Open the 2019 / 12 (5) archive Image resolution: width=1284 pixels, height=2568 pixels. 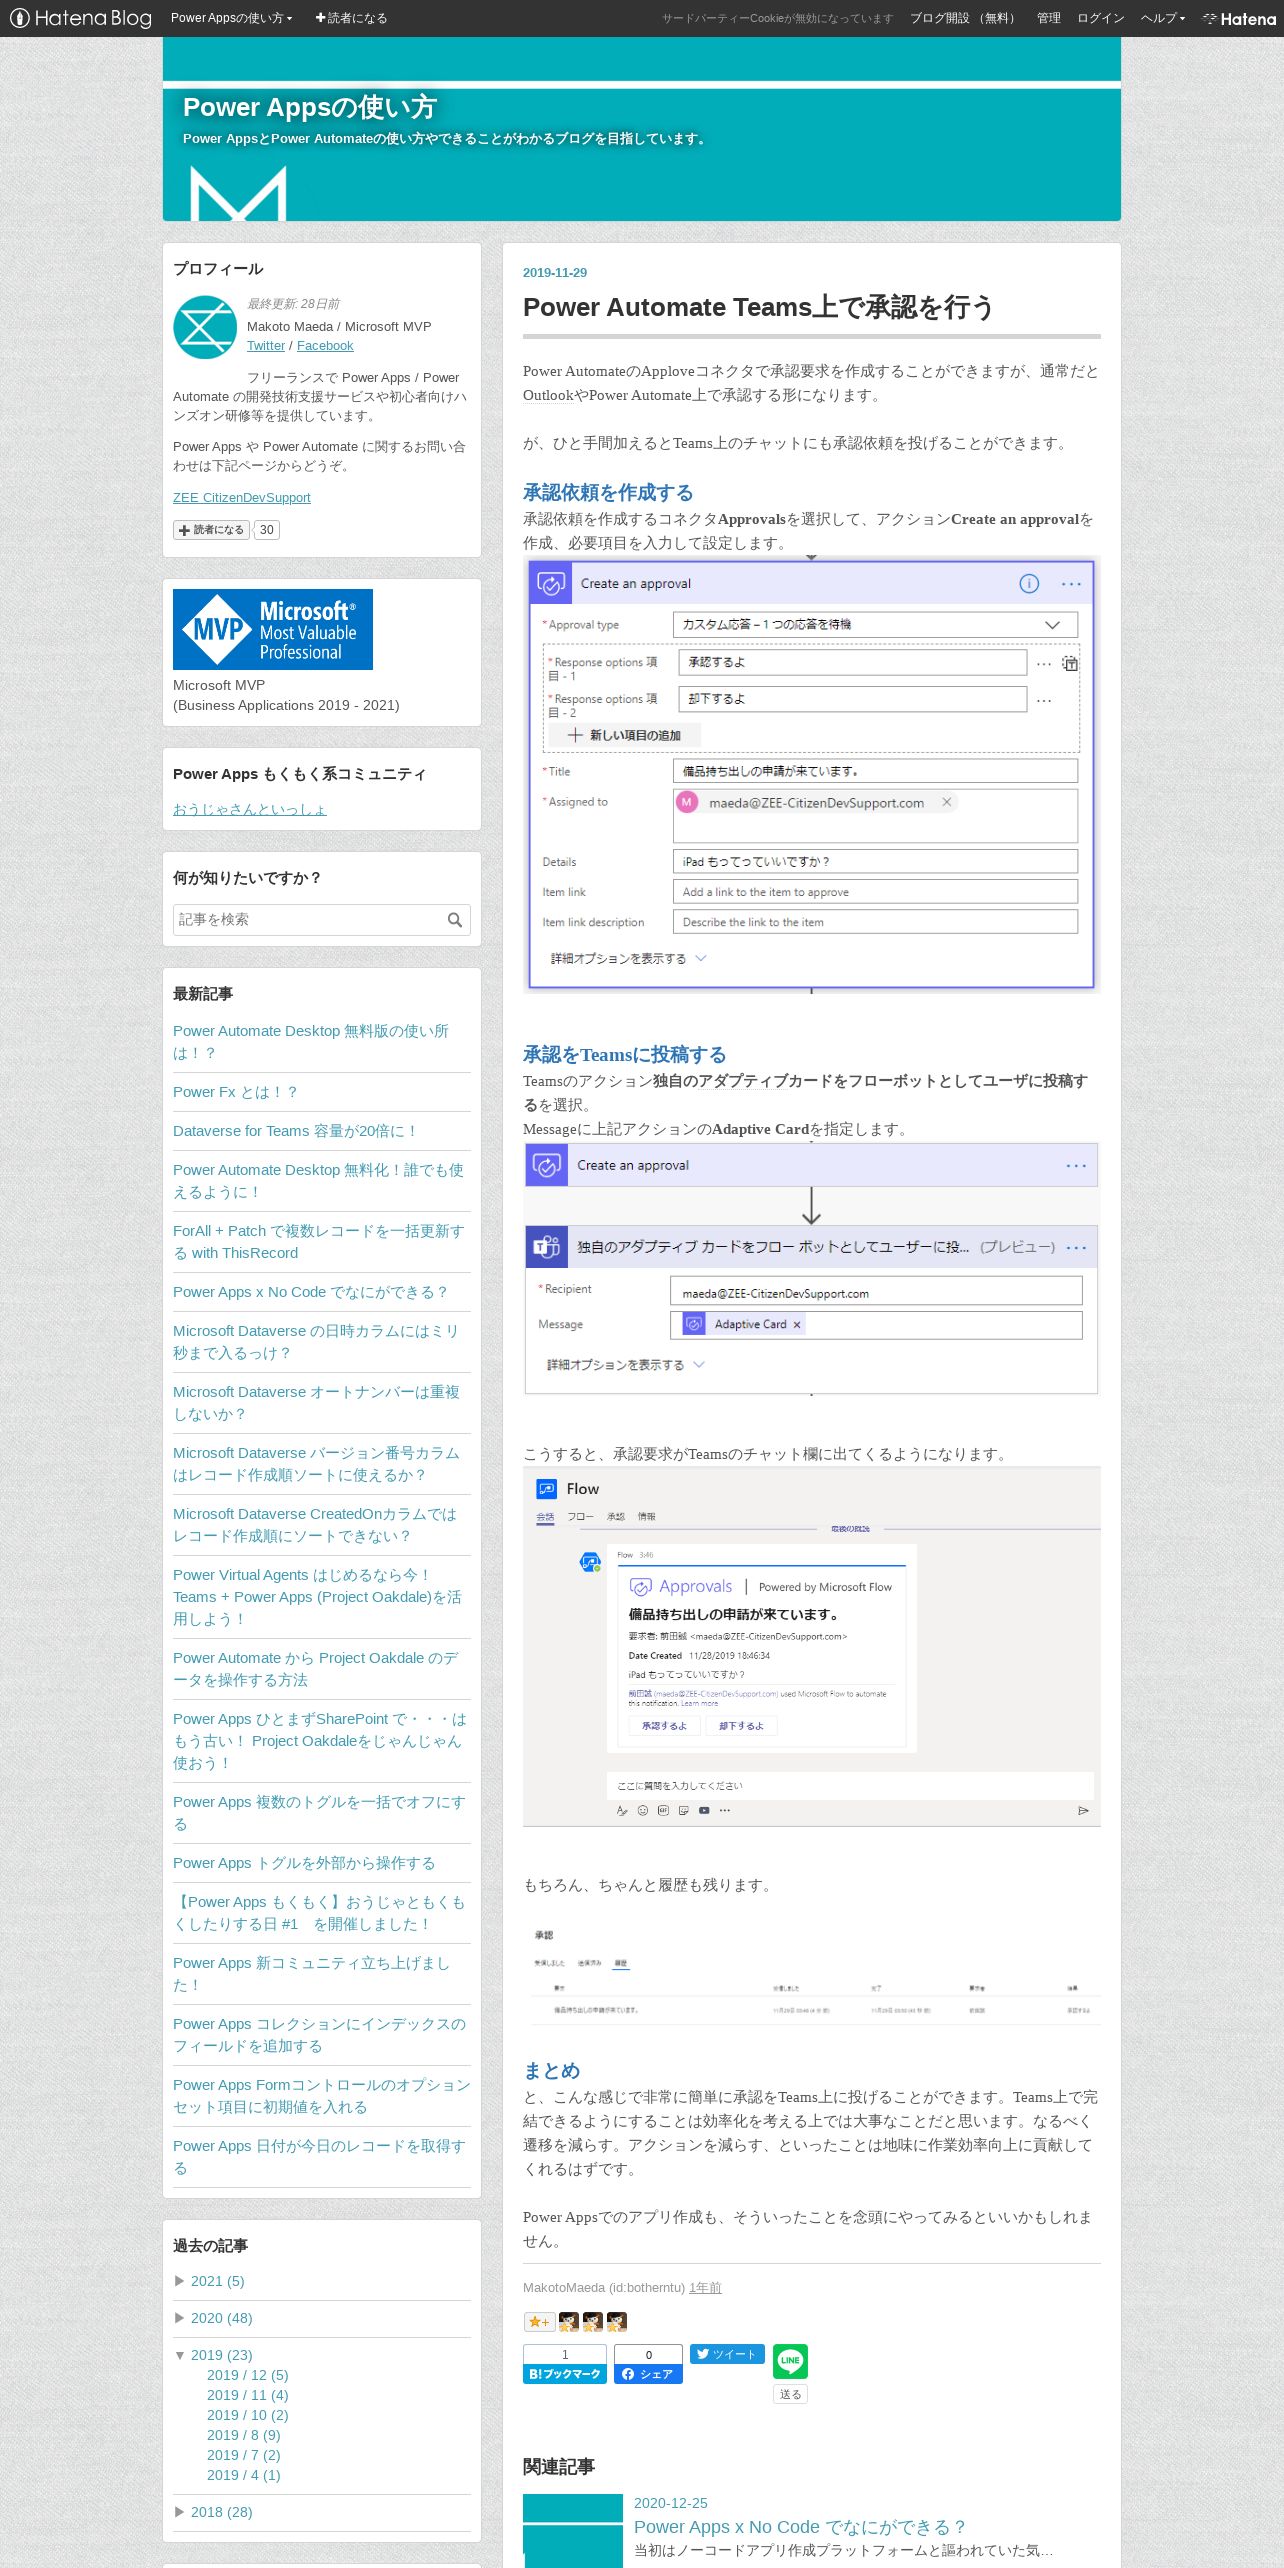pyautogui.click(x=247, y=2375)
